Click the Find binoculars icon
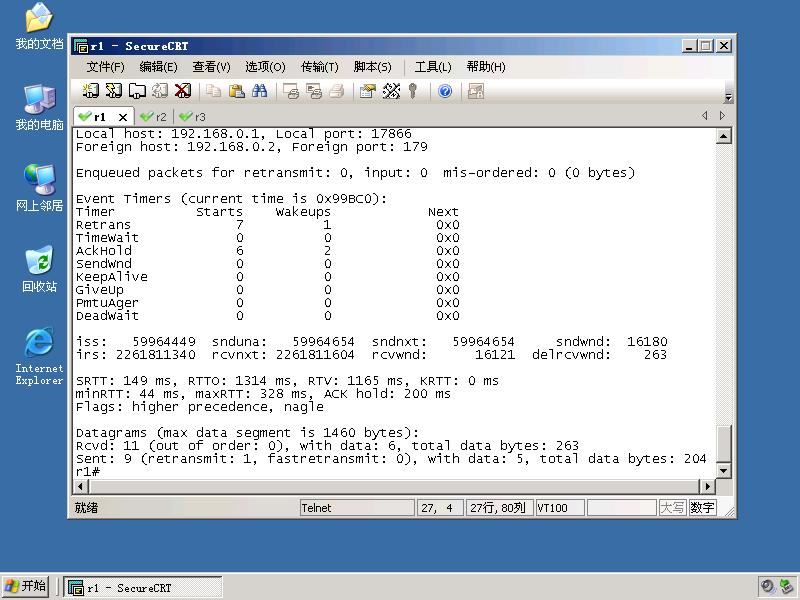The image size is (800, 600). click(259, 91)
